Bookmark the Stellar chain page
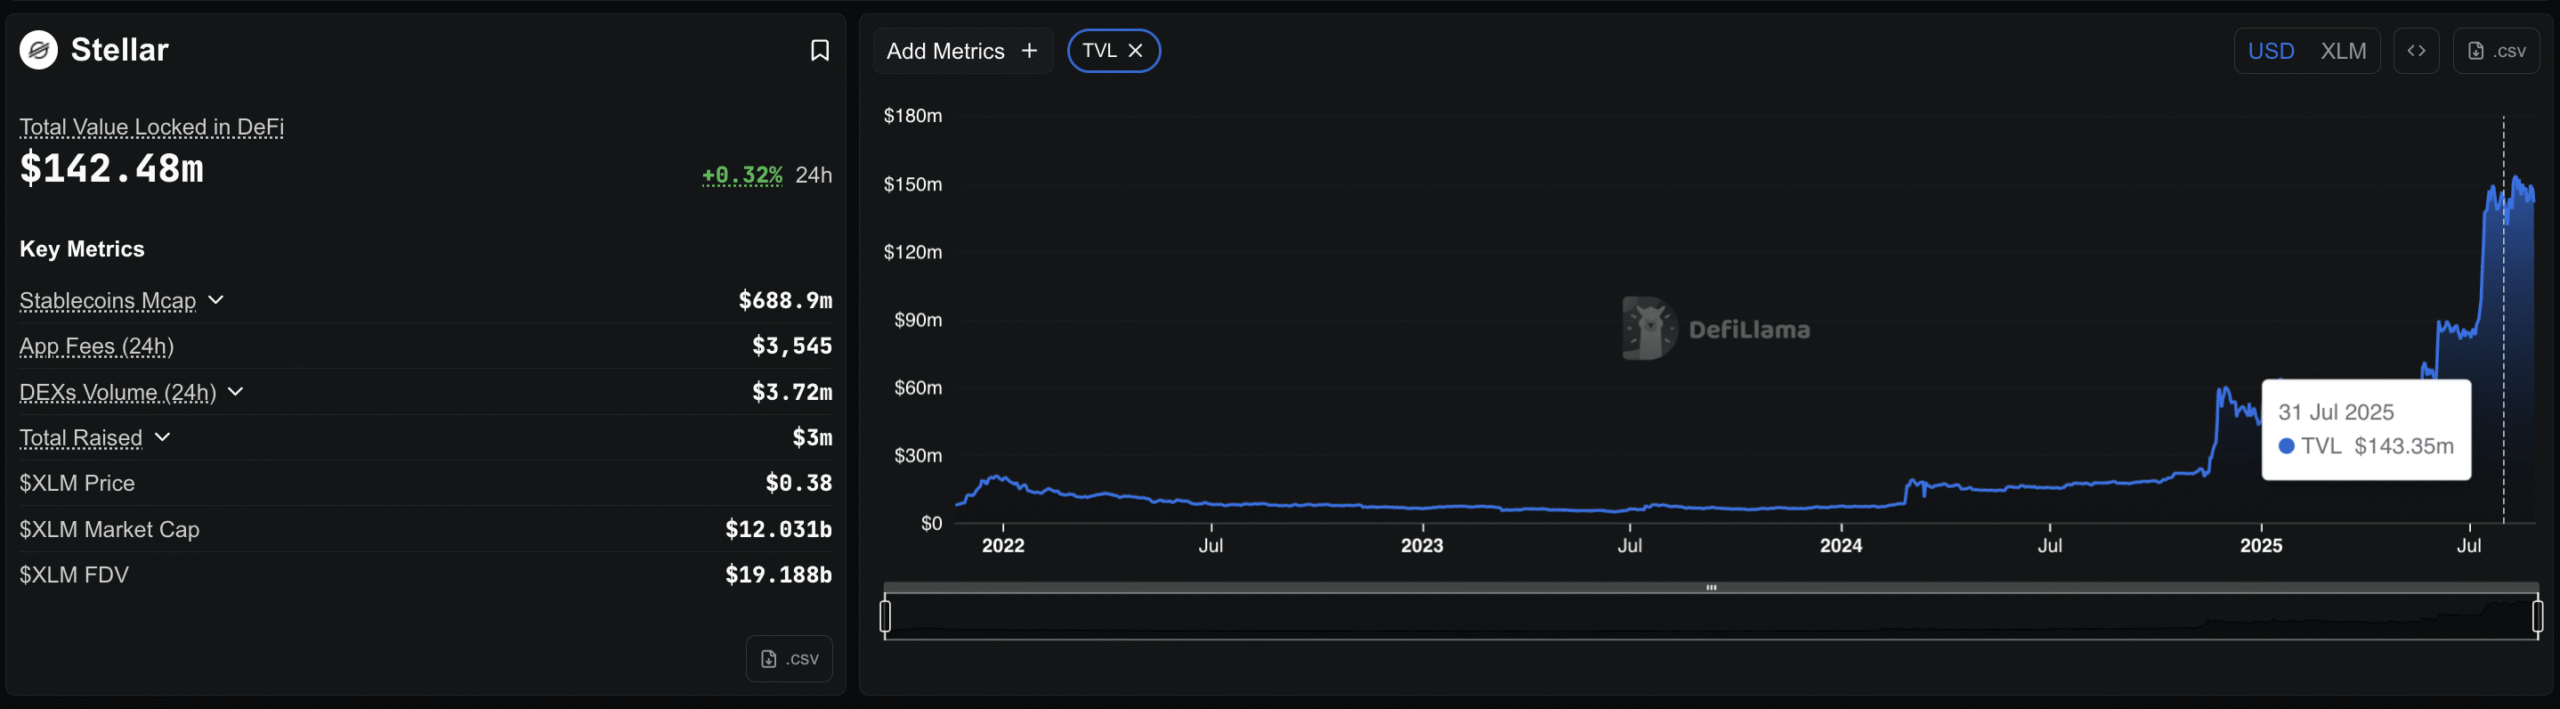Viewport: 2560px width, 709px height. 819,50
